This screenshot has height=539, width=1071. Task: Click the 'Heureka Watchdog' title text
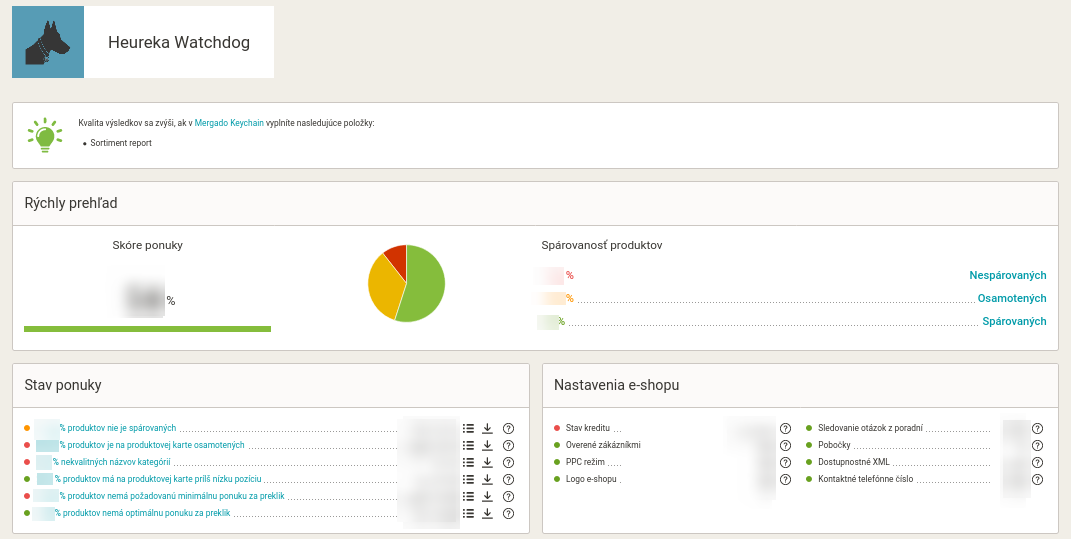(179, 42)
